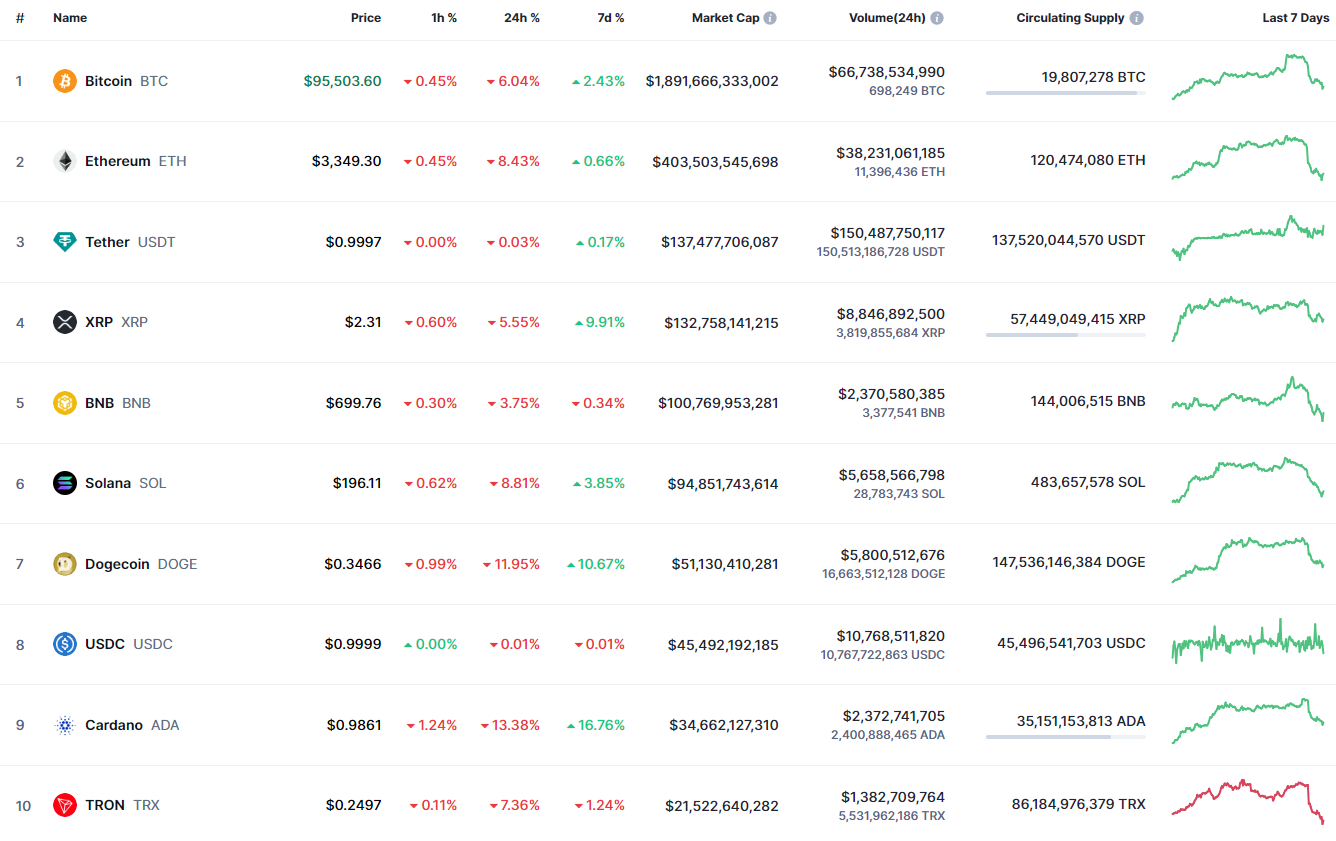The height and width of the screenshot is (841, 1336).
Task: Click Bitcoin's circulating supply progress bar
Action: (x=1065, y=93)
